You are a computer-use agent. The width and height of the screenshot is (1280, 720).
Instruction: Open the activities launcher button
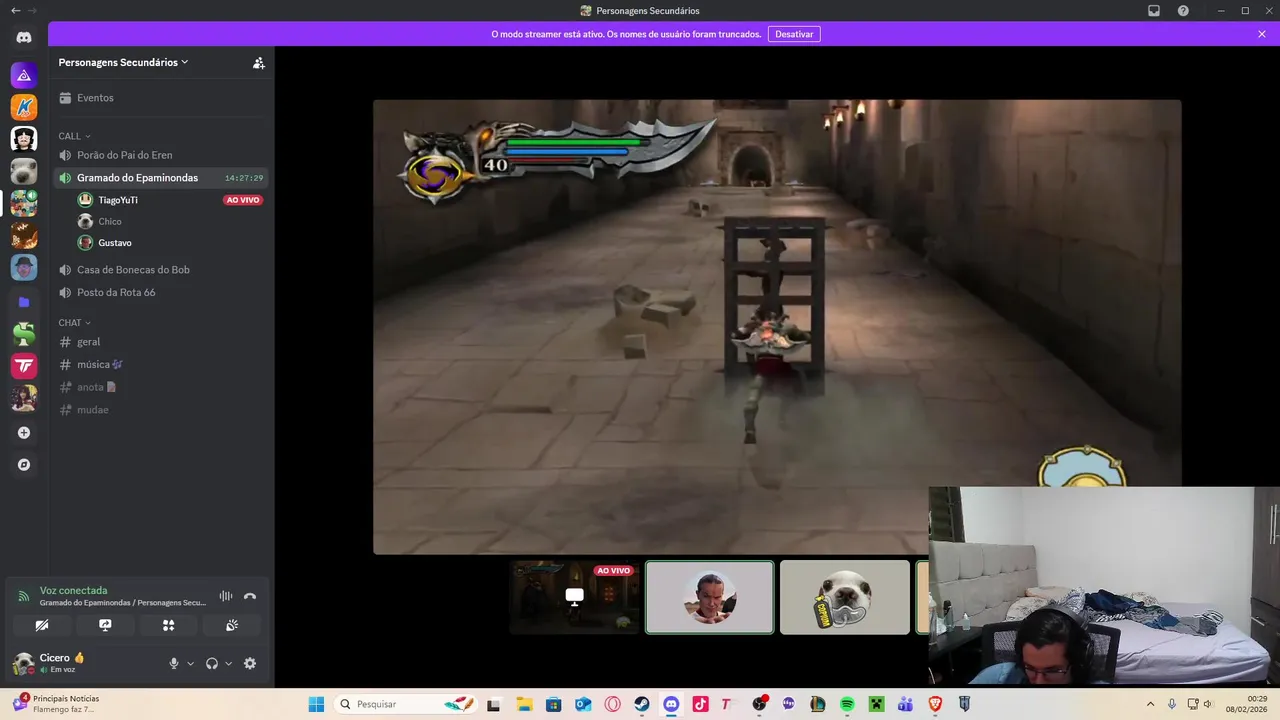tap(168, 625)
